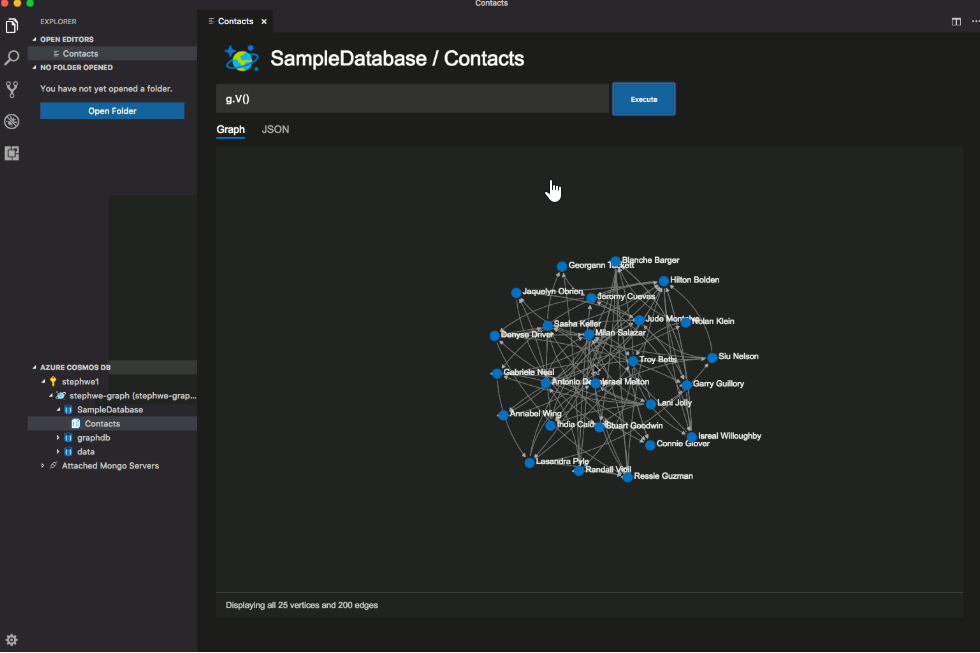
Task: Click the Contacts collection icon in tree
Action: (x=76, y=424)
